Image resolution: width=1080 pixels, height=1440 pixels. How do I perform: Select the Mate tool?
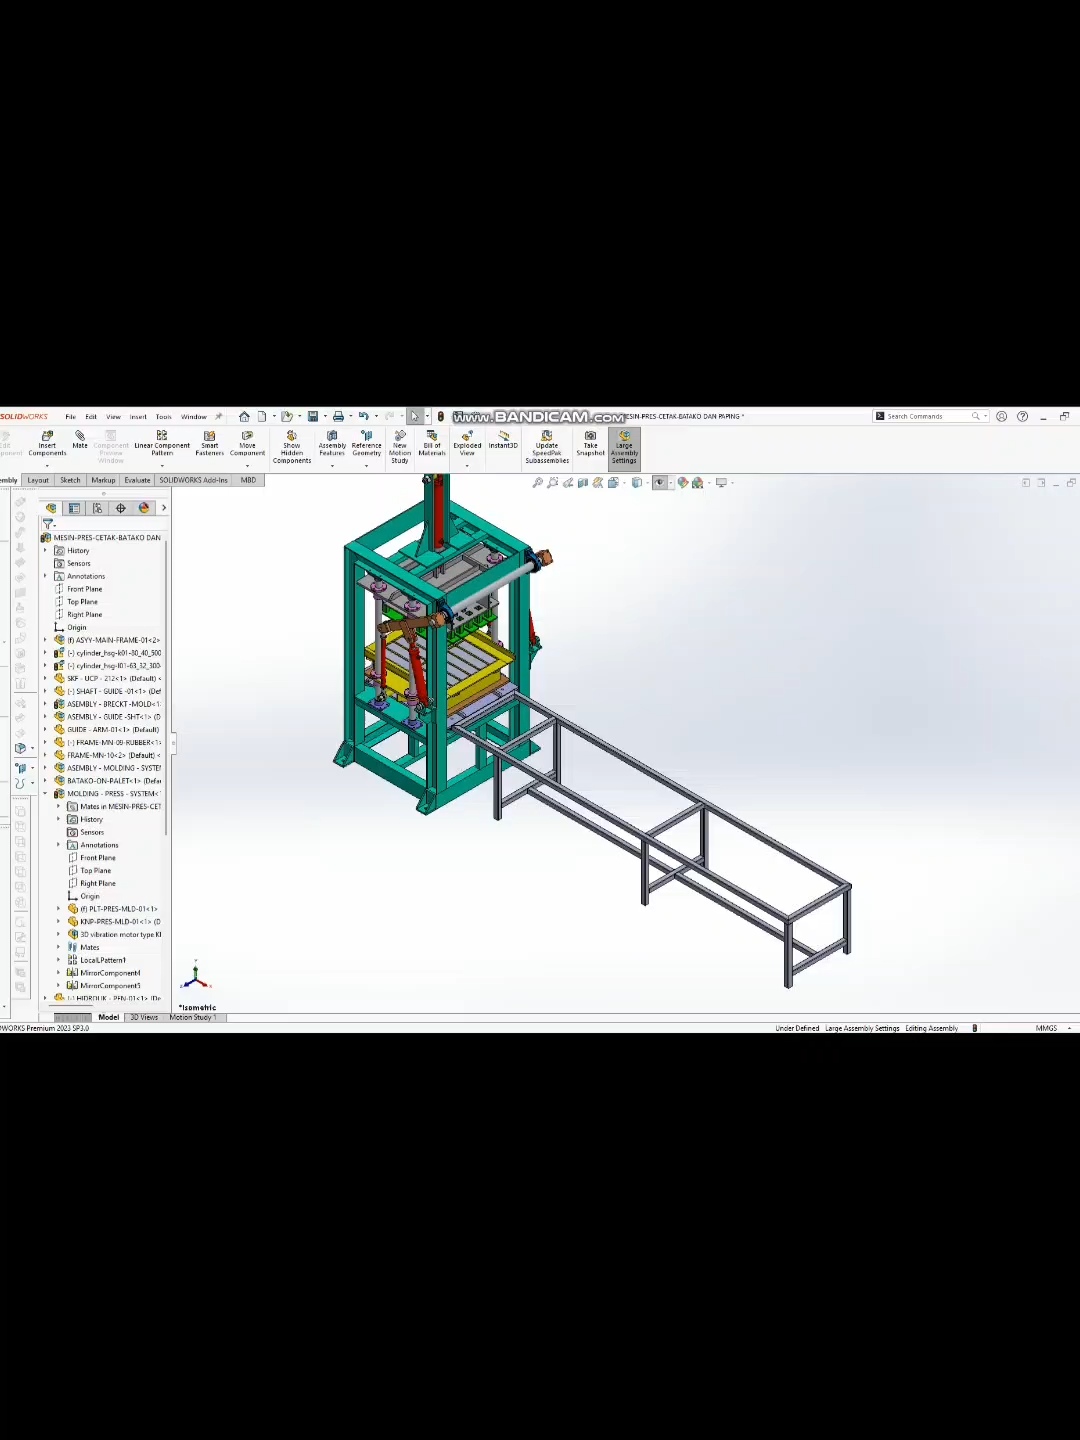pyautogui.click(x=80, y=440)
